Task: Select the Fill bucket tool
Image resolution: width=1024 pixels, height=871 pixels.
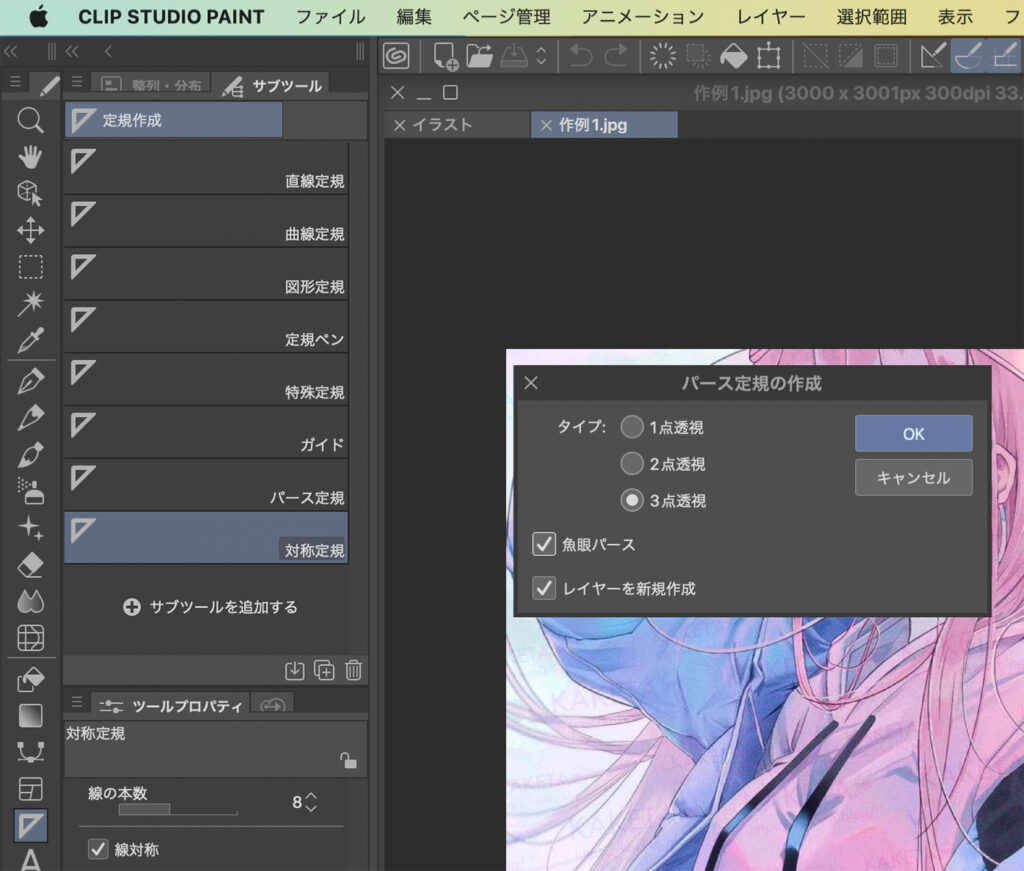Action: 30,680
